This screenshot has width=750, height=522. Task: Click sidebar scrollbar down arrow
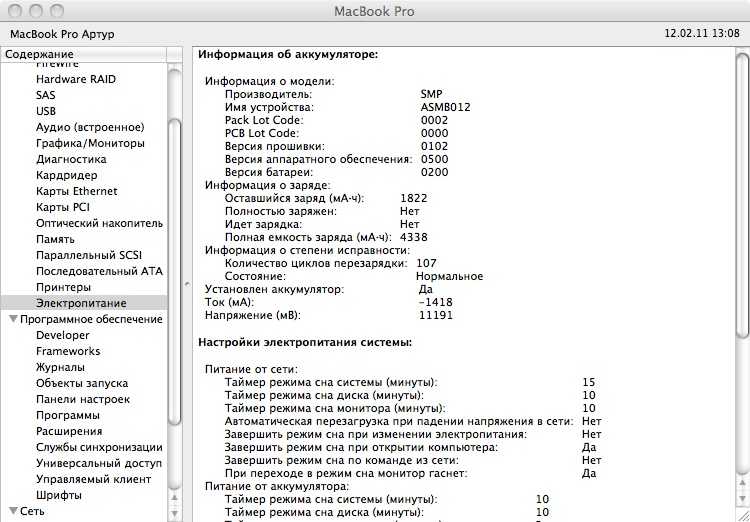[x=175, y=513]
